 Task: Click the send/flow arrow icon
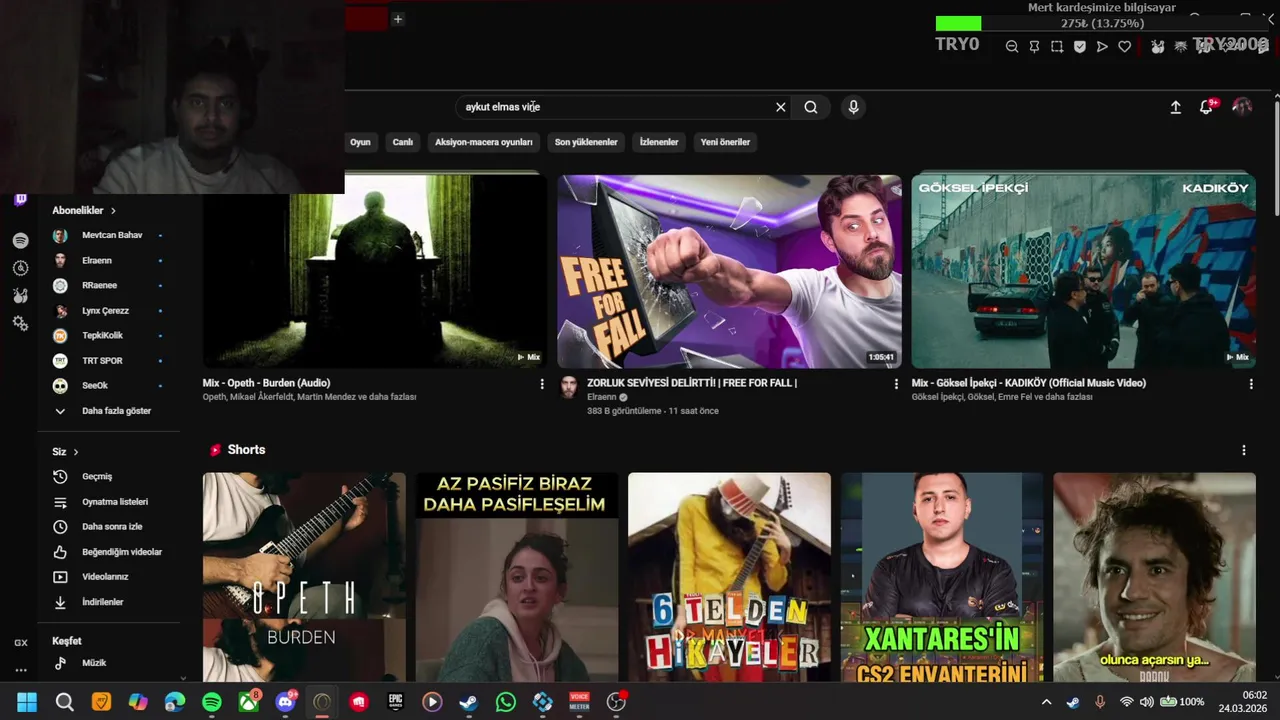tap(1102, 47)
